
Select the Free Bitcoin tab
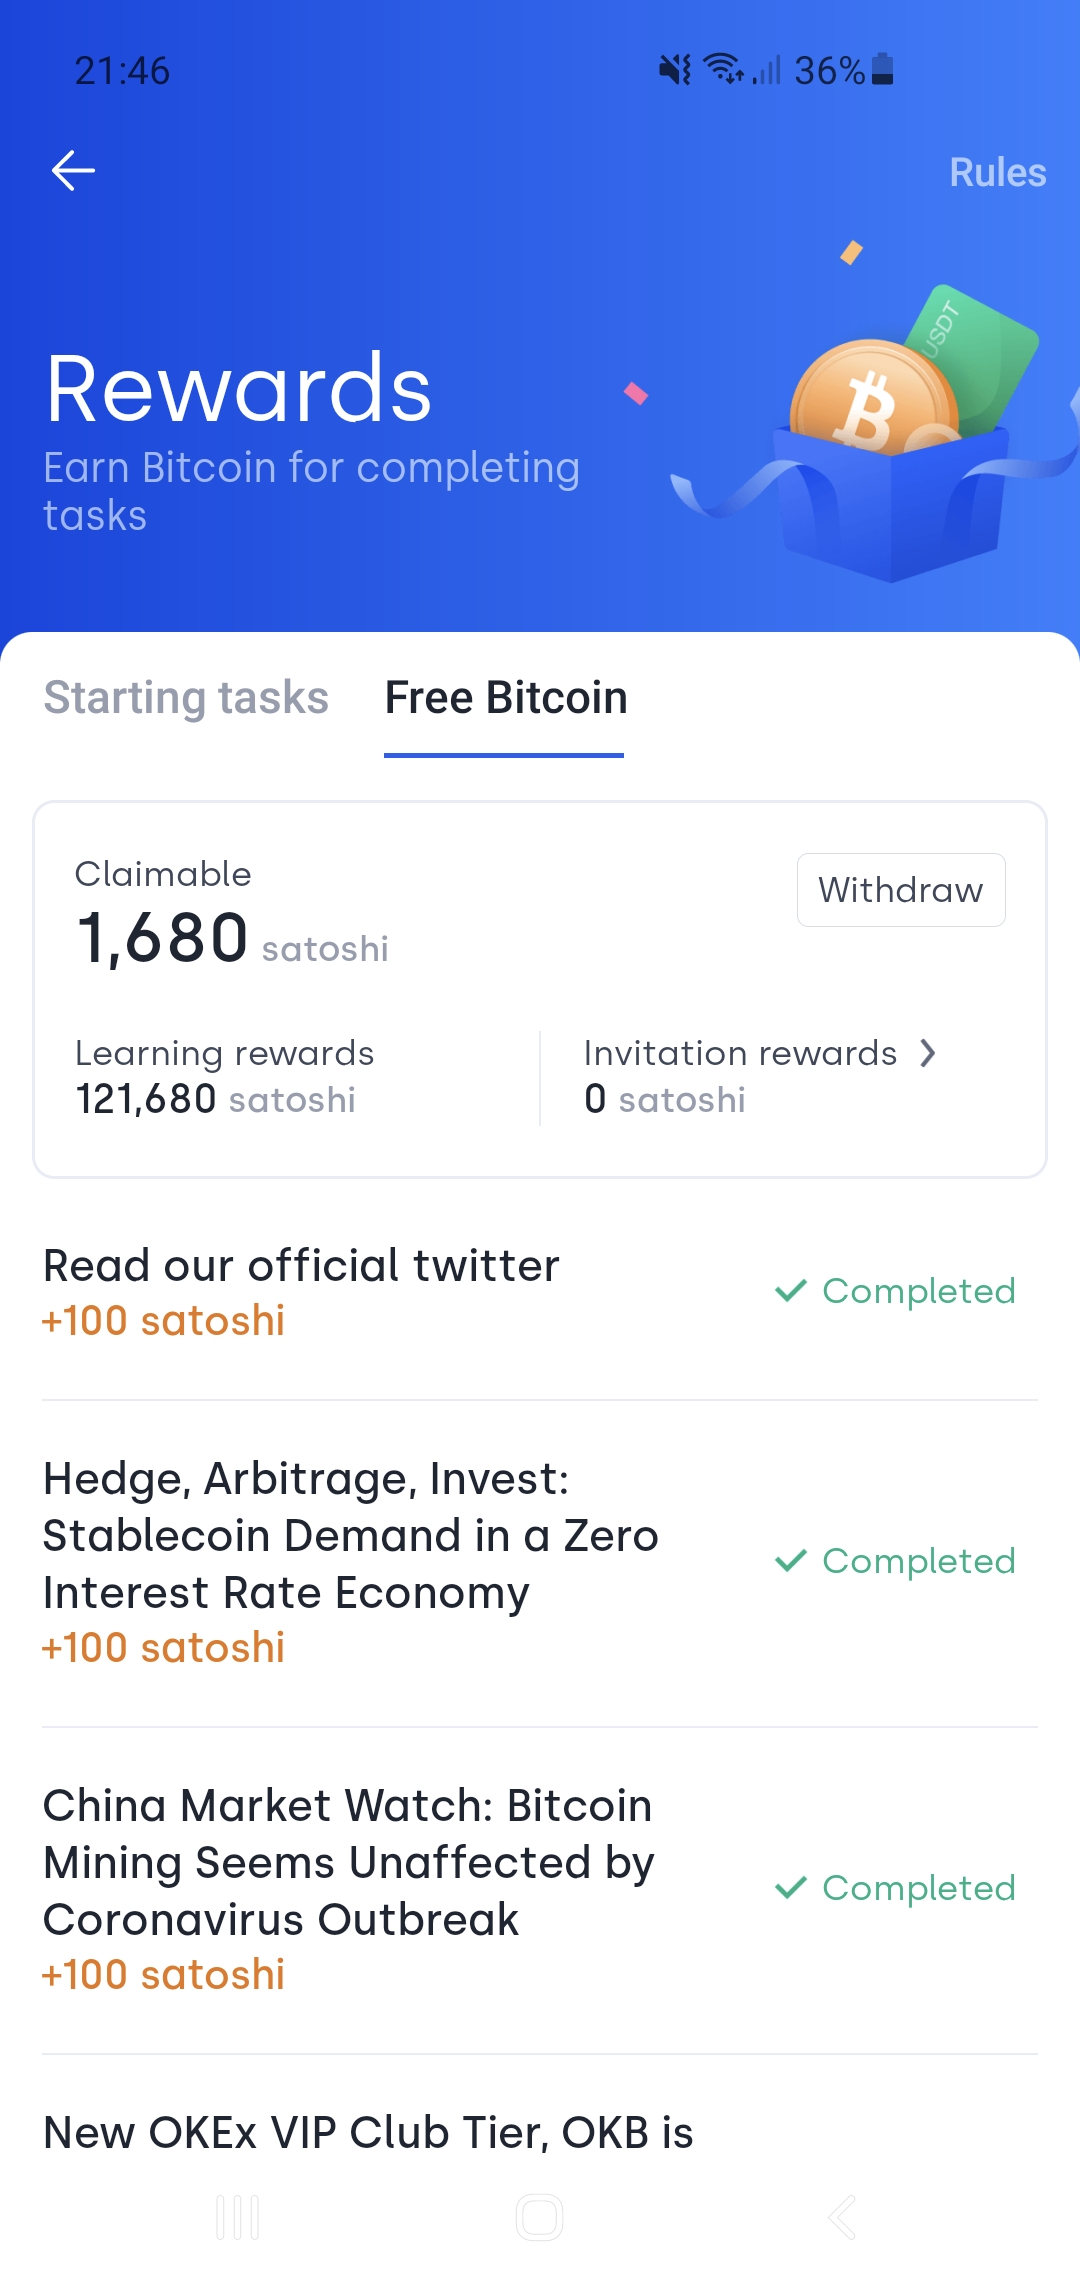pos(505,698)
